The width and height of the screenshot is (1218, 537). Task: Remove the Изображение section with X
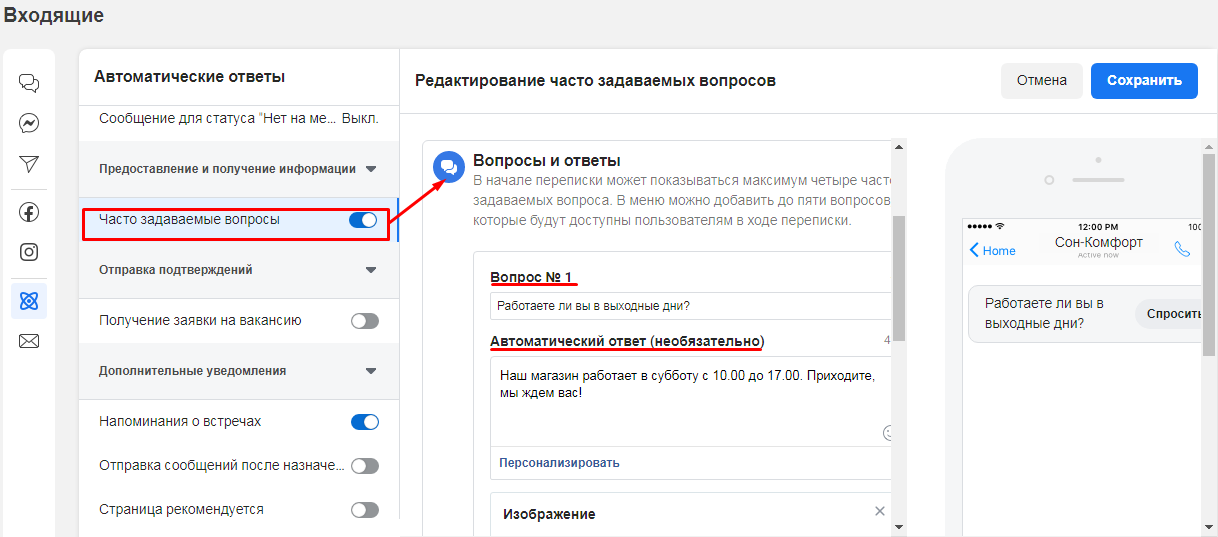pos(880,511)
